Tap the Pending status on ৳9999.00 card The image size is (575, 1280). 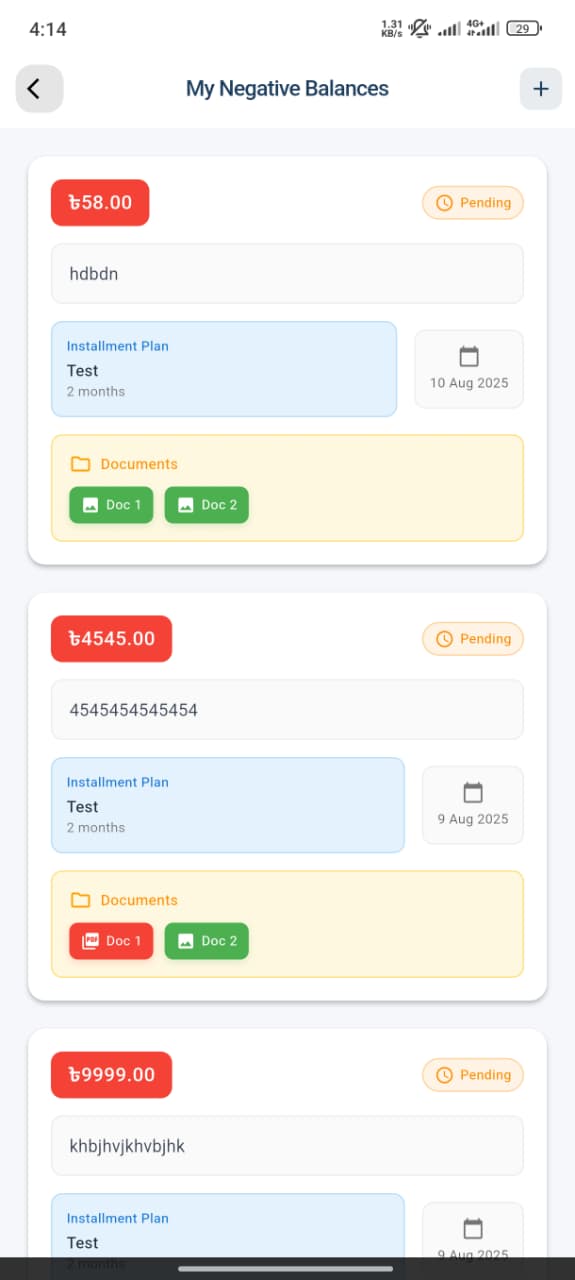pyautogui.click(x=473, y=1075)
